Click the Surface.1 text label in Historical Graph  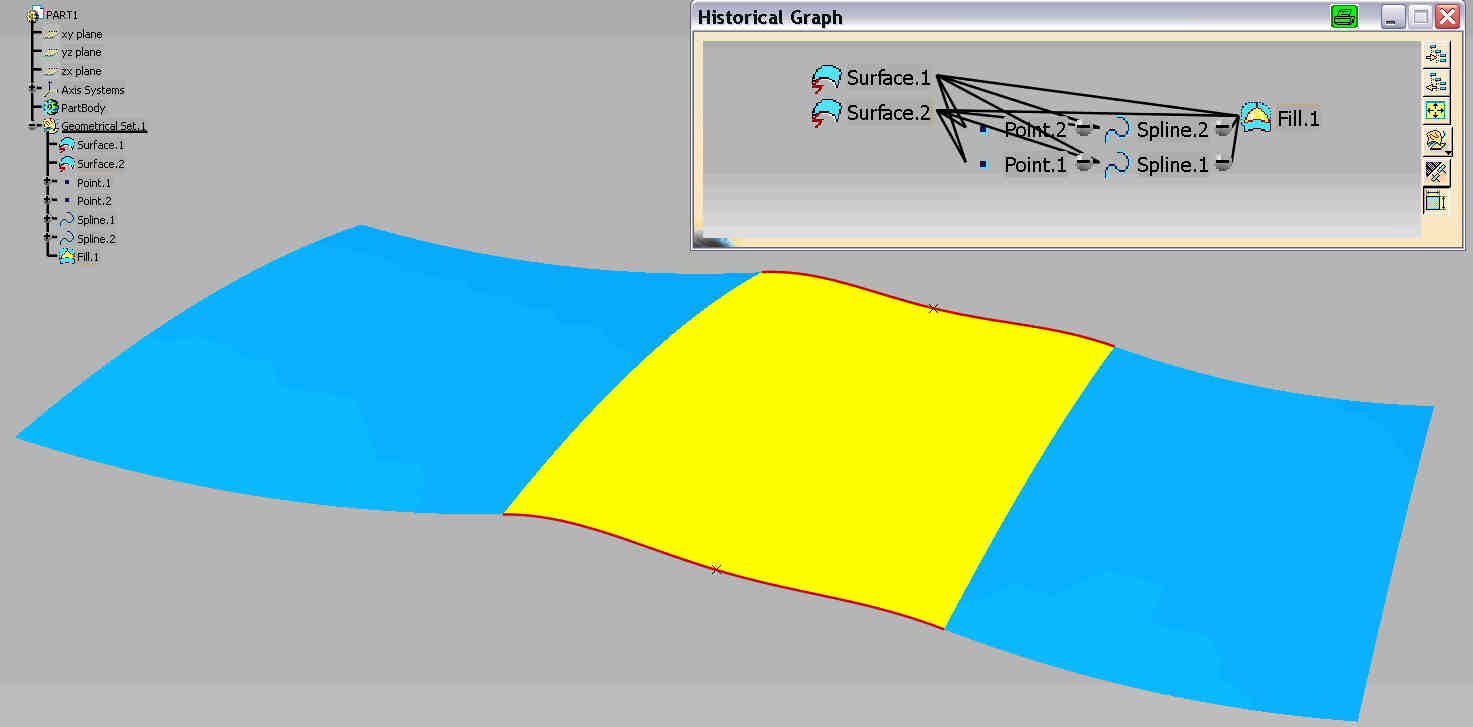(889, 78)
